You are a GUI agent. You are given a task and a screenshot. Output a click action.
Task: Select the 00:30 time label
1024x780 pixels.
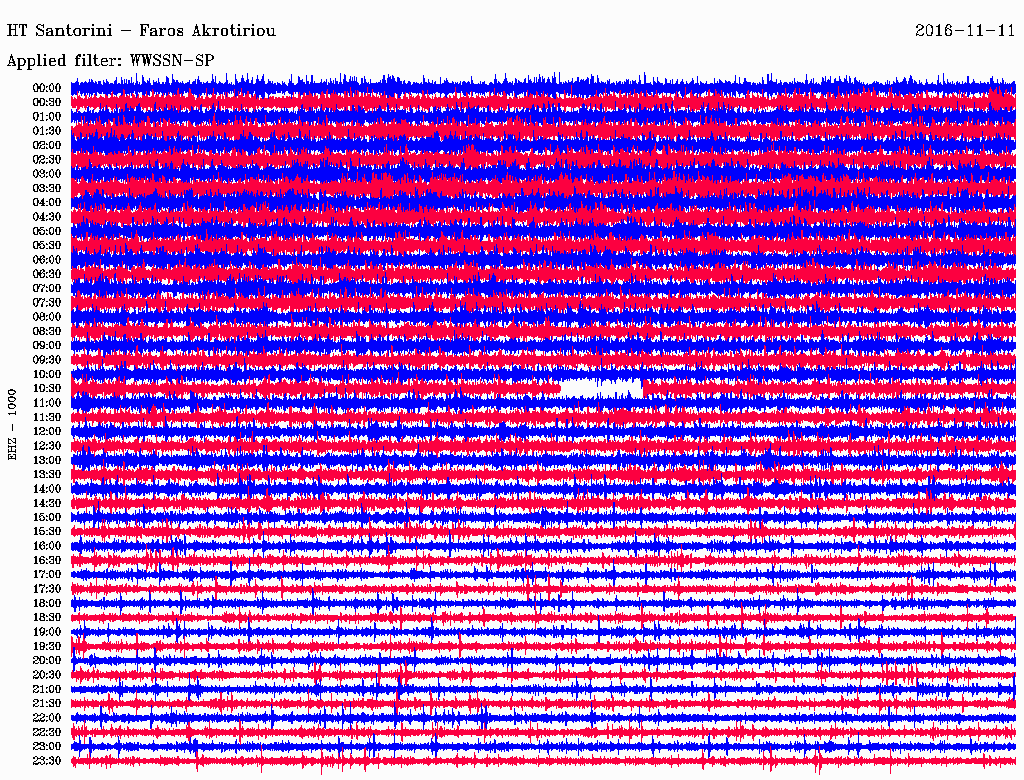47,102
